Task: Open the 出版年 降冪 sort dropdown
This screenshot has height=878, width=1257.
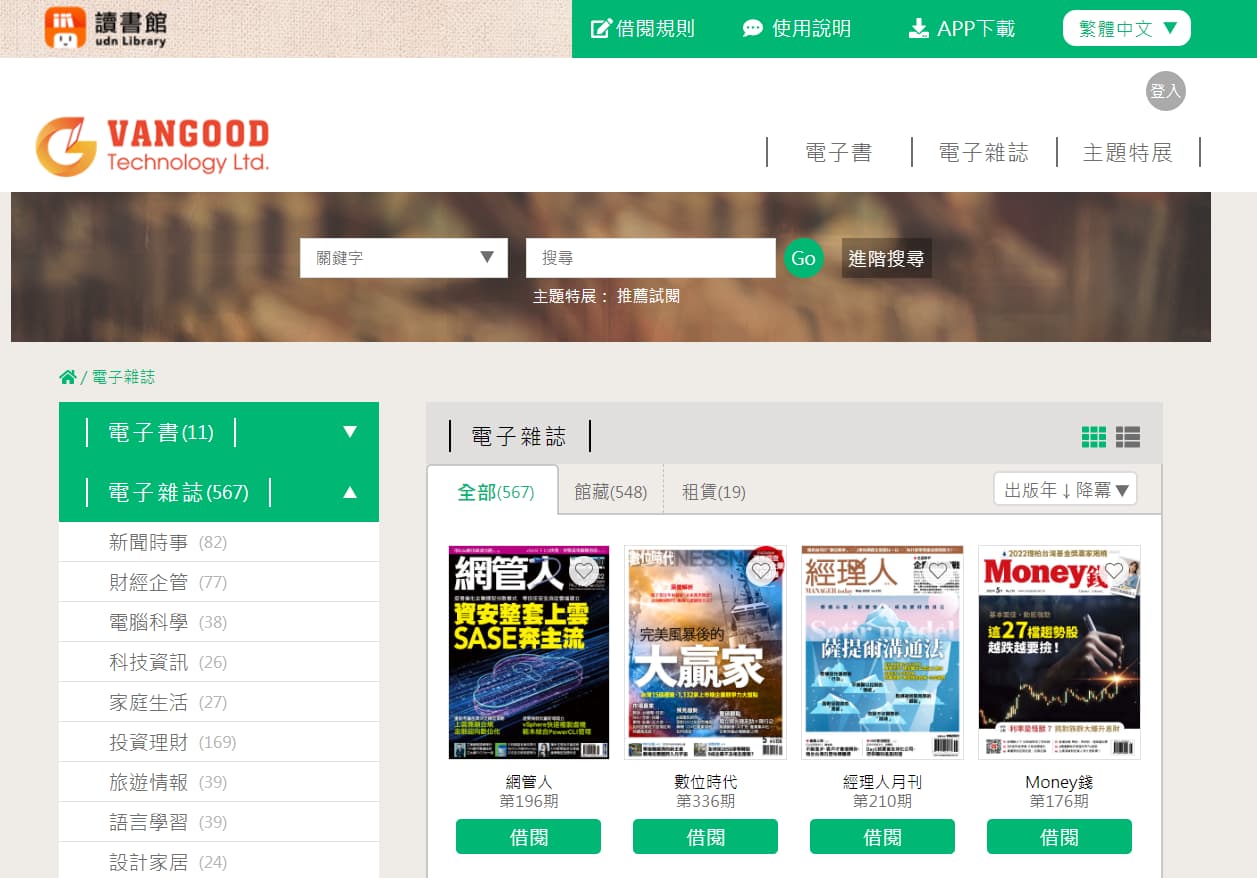Action: 1065,490
